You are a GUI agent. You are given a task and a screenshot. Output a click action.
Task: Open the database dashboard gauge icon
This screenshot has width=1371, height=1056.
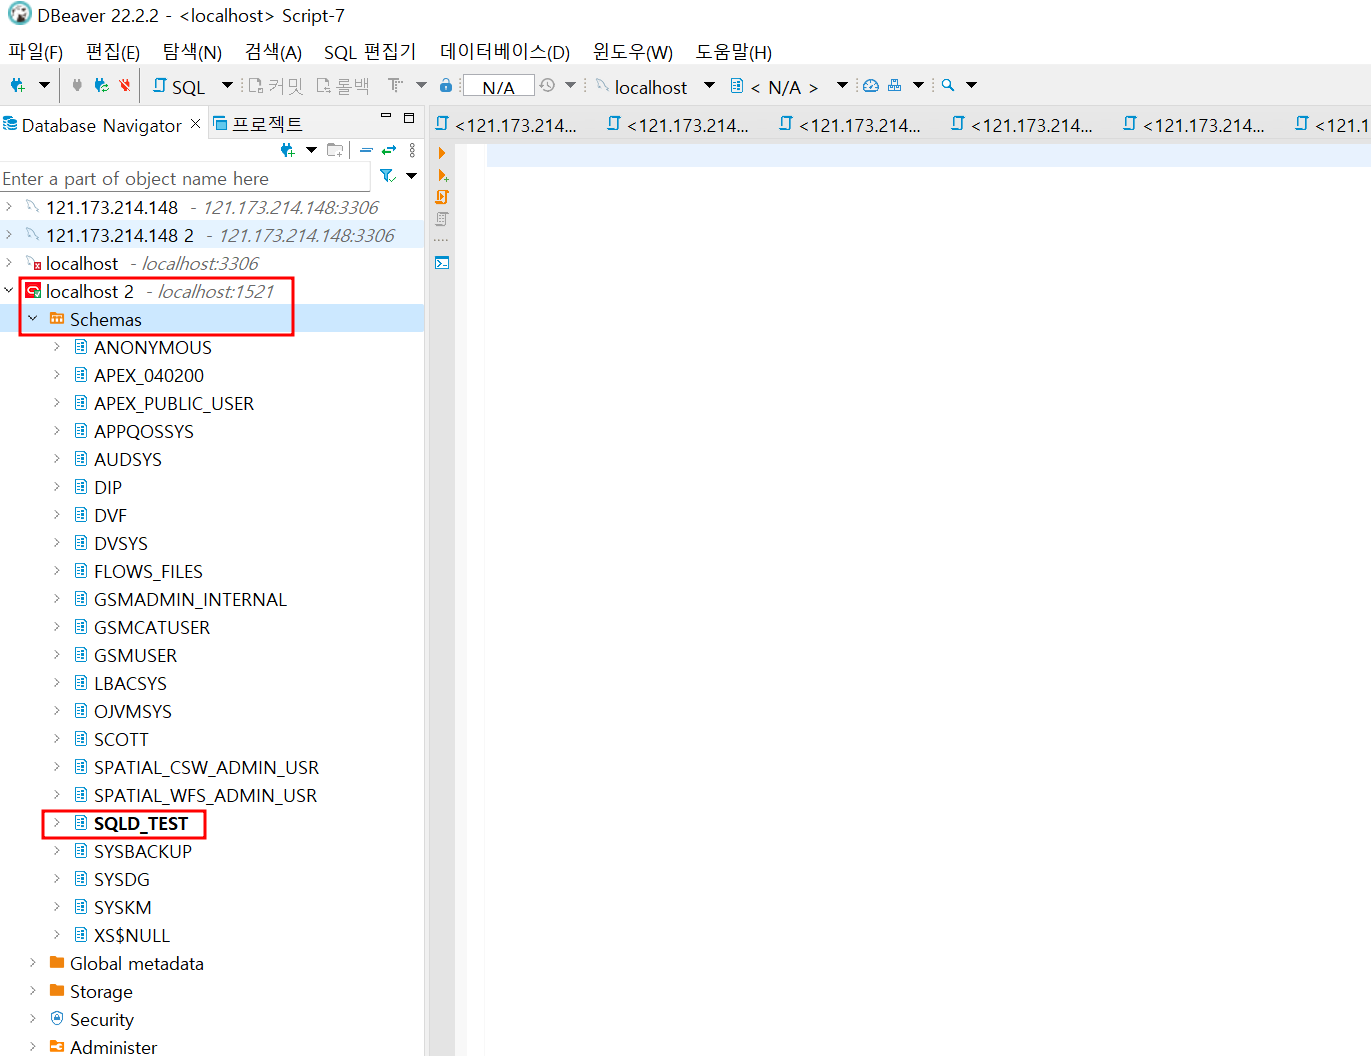tap(871, 86)
